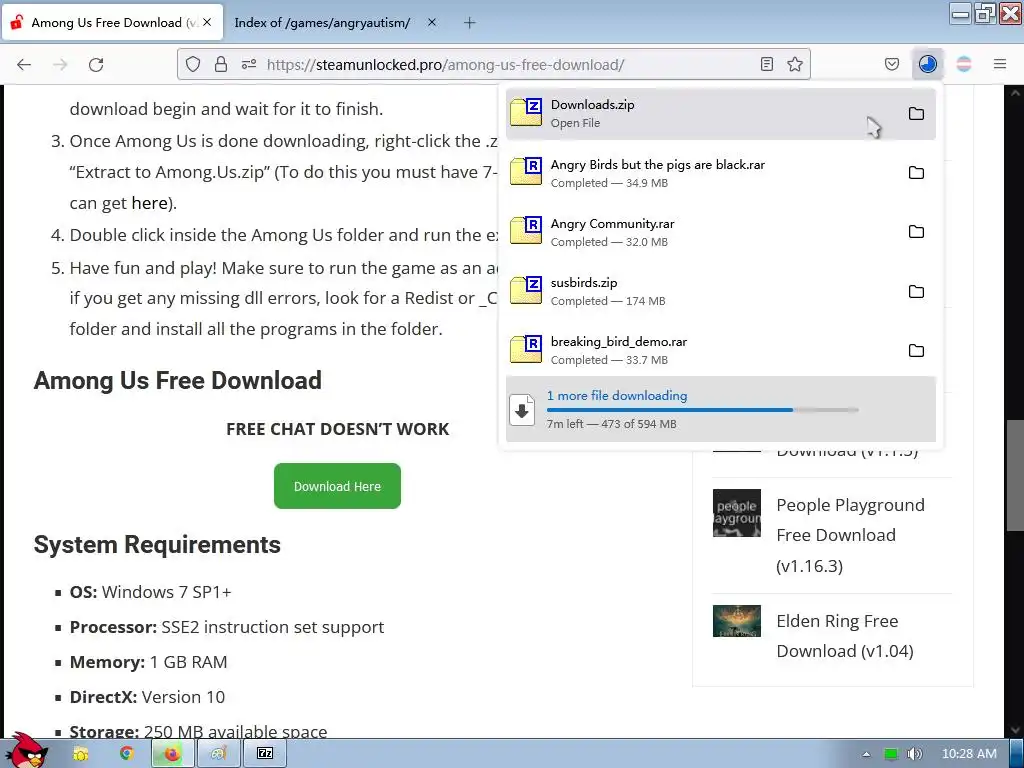Open Elden Ring Free Download link
This screenshot has height=768, width=1024.
[844, 635]
